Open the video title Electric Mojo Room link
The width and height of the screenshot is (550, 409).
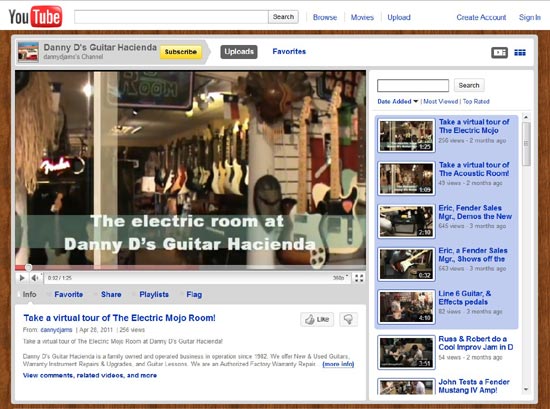coord(119,318)
